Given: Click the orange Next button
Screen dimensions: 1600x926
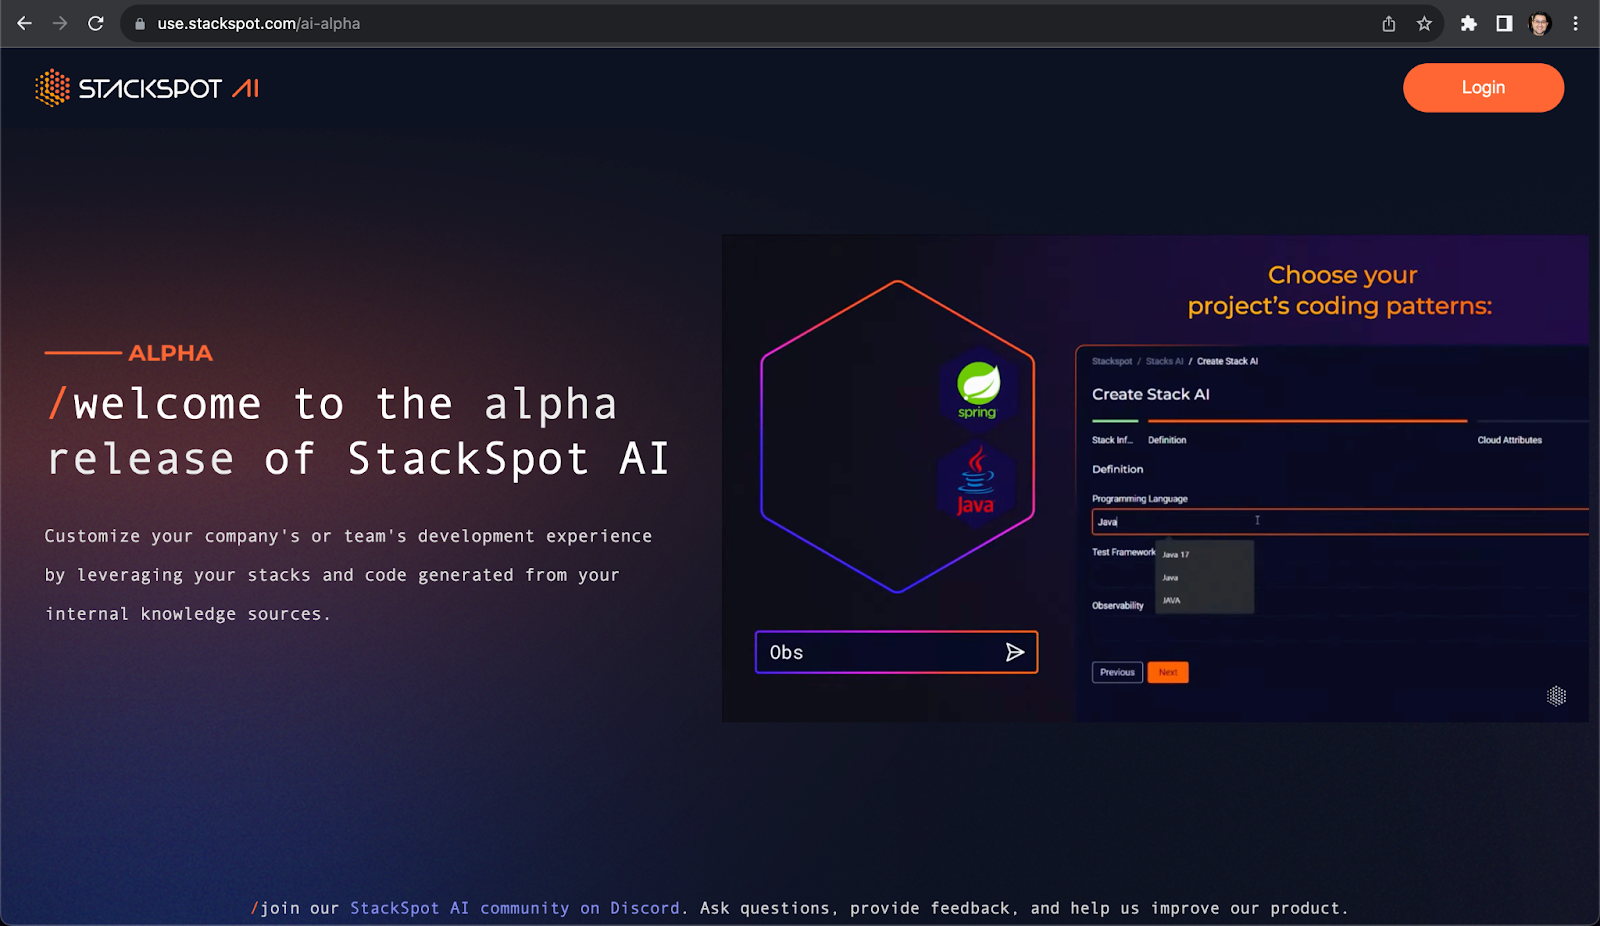Looking at the screenshot, I should pyautogui.click(x=1168, y=672).
